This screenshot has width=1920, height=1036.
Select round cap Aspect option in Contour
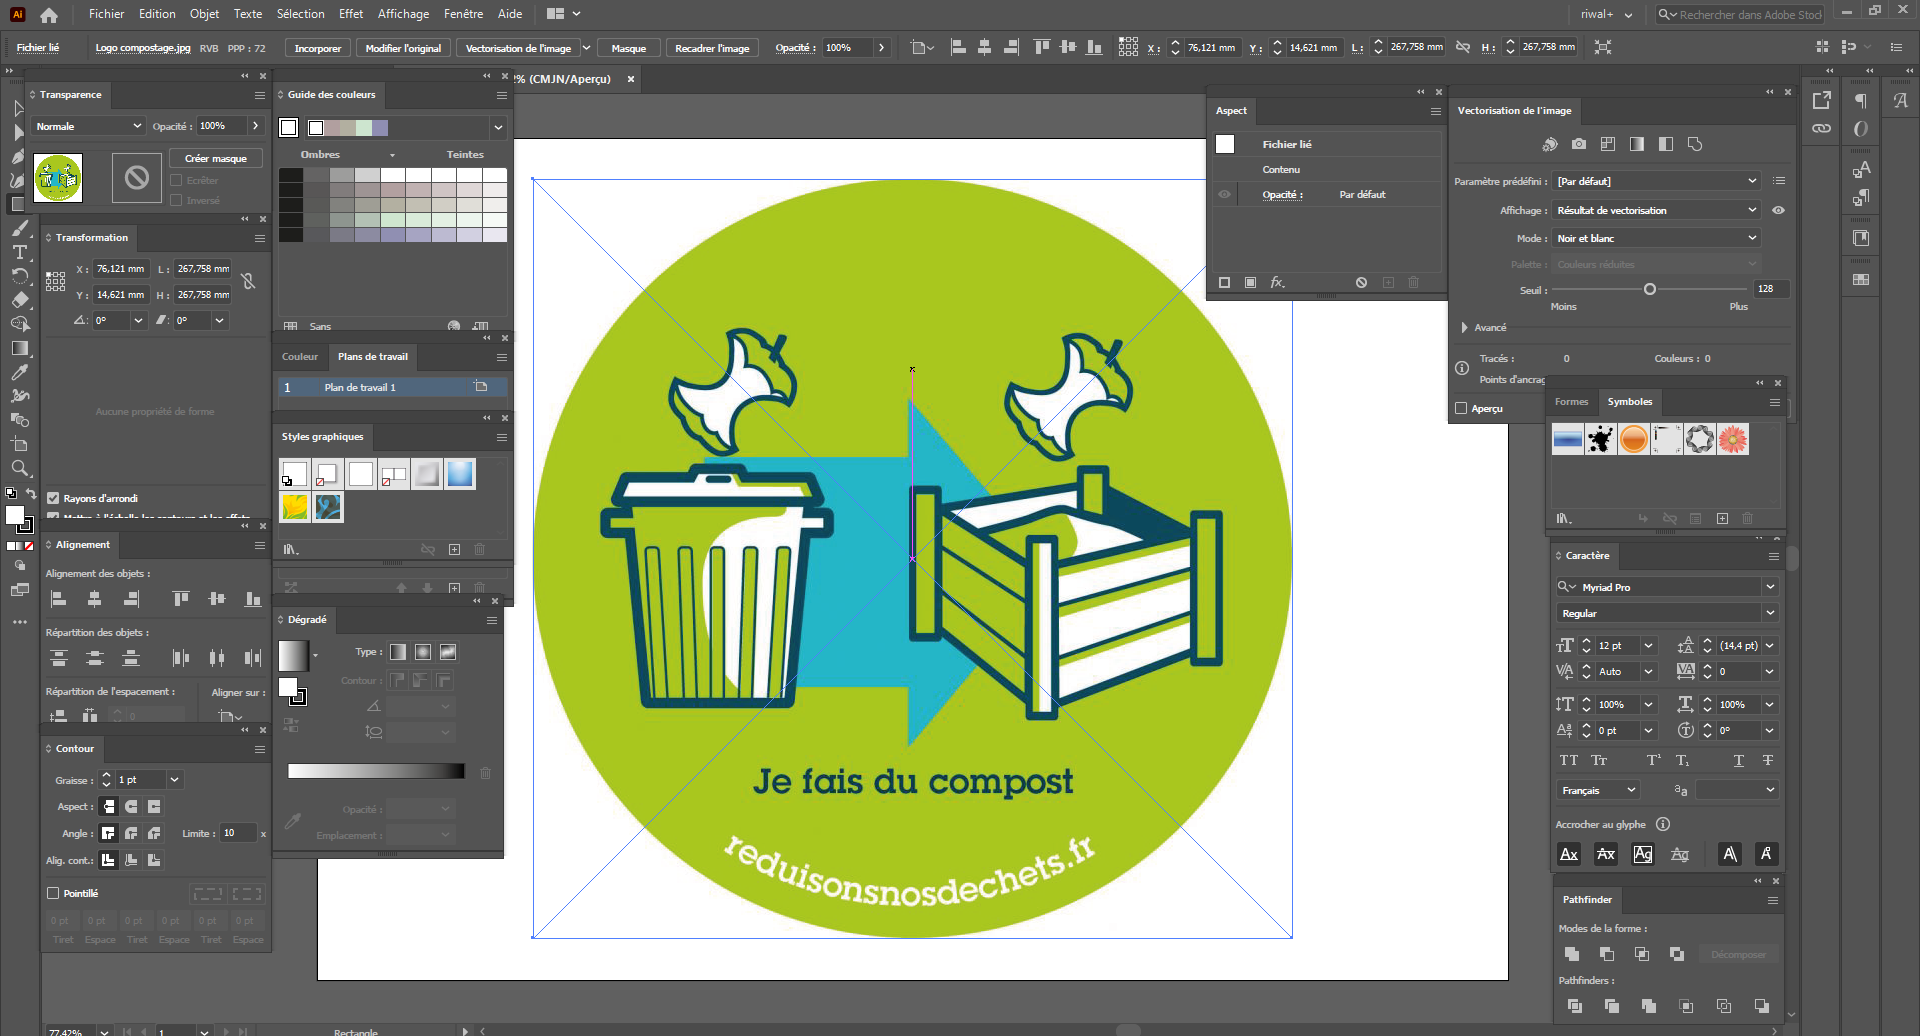click(131, 806)
